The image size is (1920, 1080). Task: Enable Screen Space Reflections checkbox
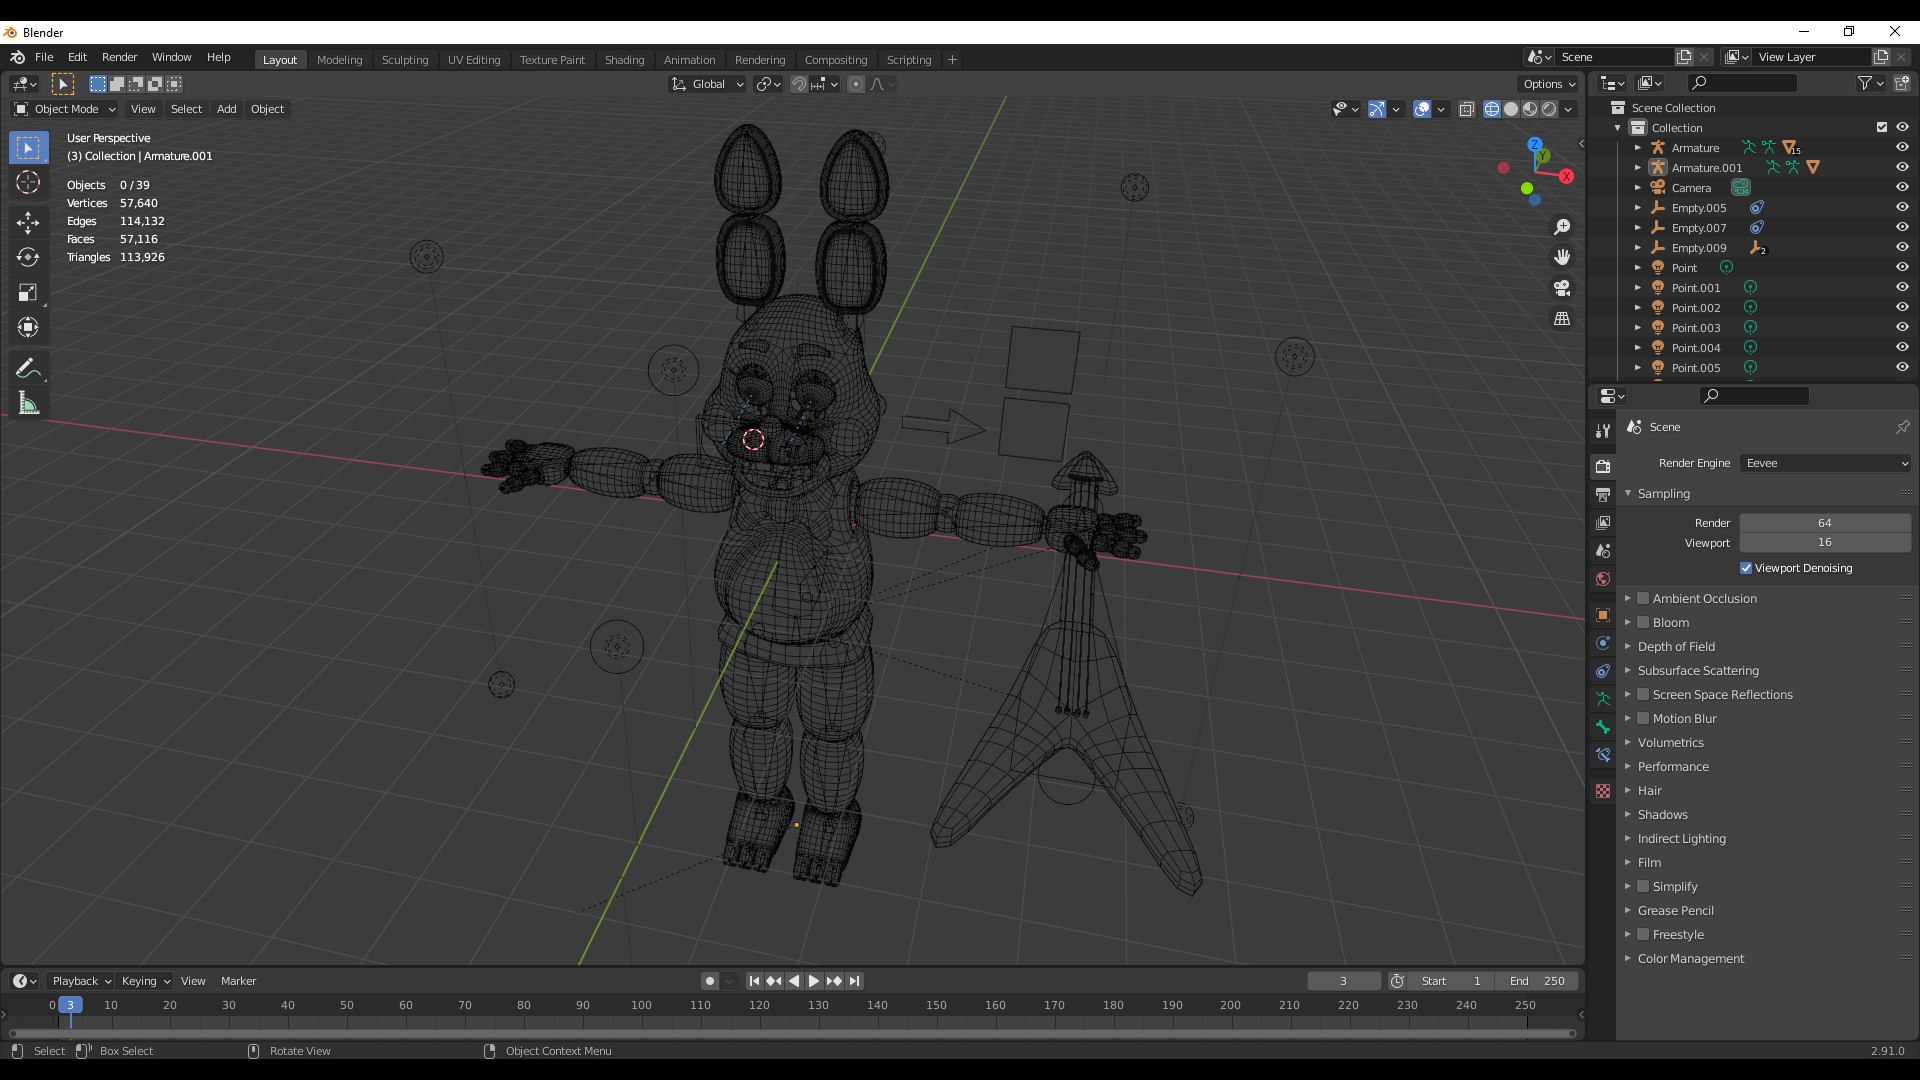tap(1643, 694)
